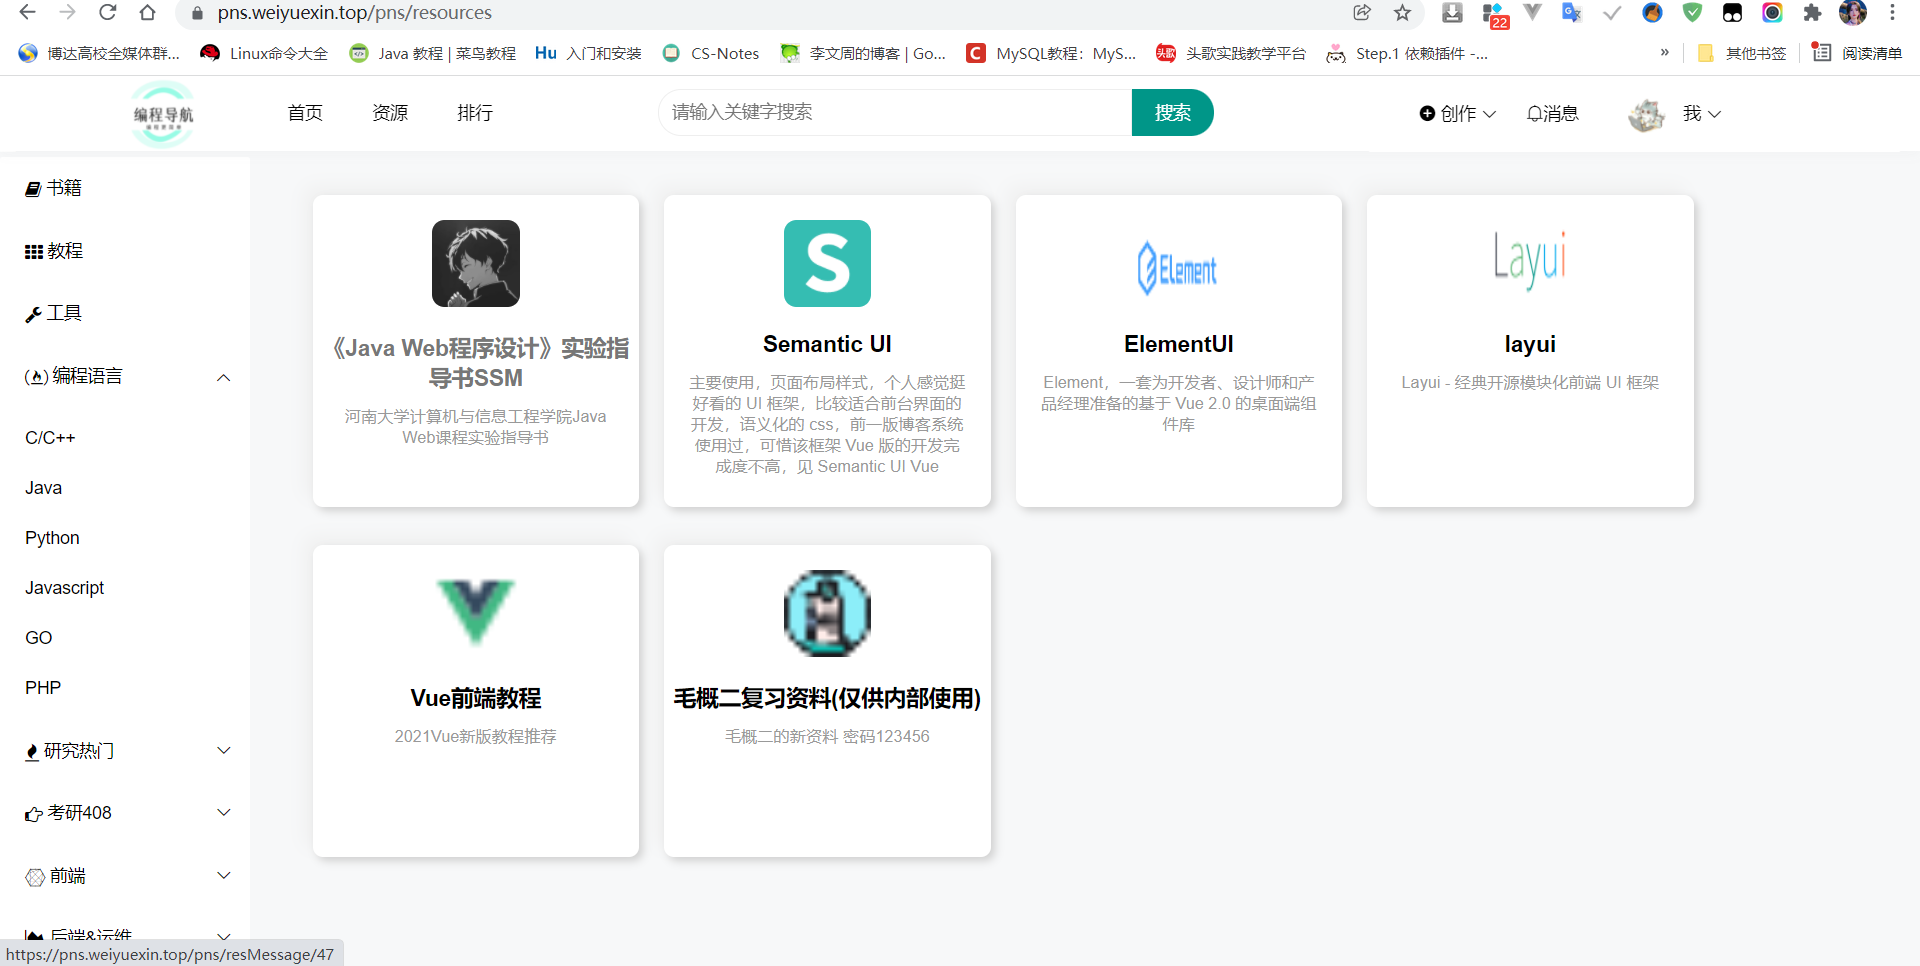Open the 创作 dropdown menu
Image resolution: width=1920 pixels, height=966 pixels.
(x=1458, y=113)
